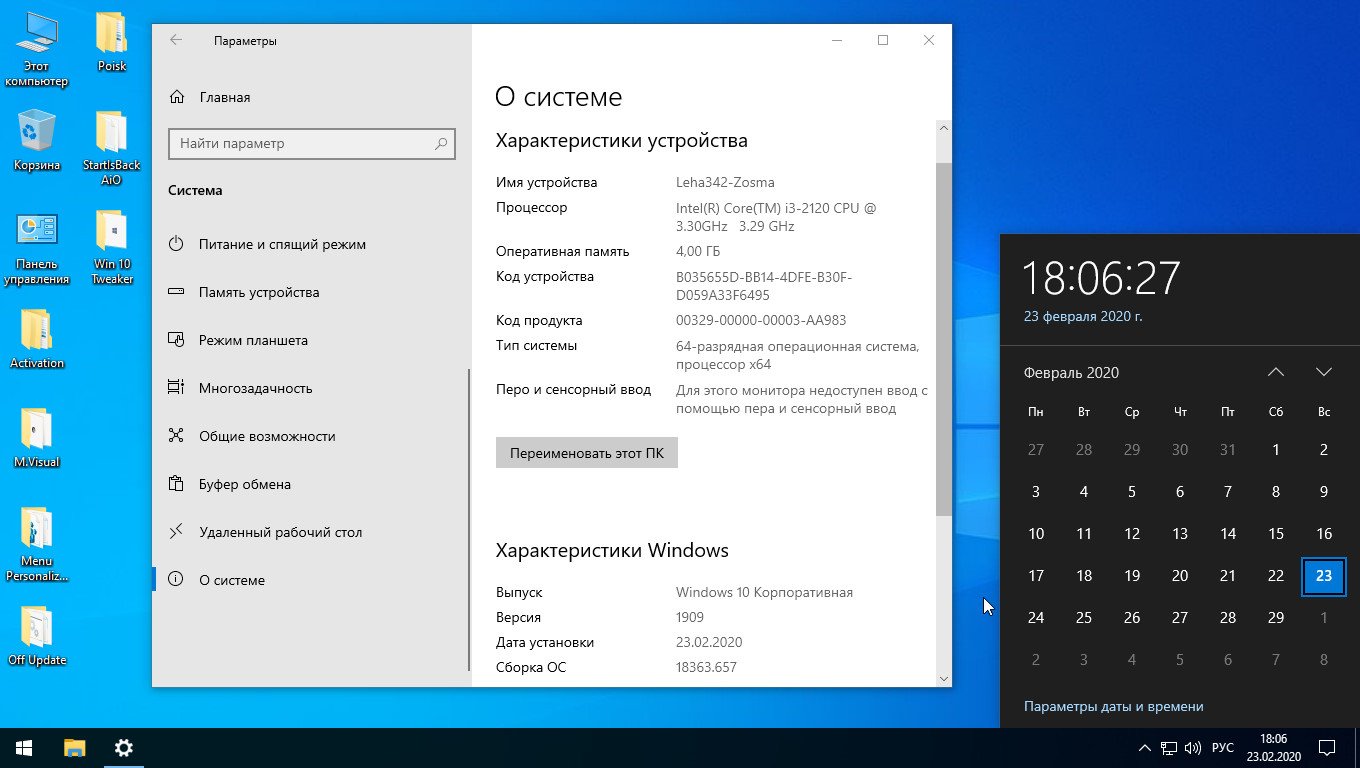Click Переименовать этот ПК button
This screenshot has height=768, width=1360.
(x=586, y=452)
